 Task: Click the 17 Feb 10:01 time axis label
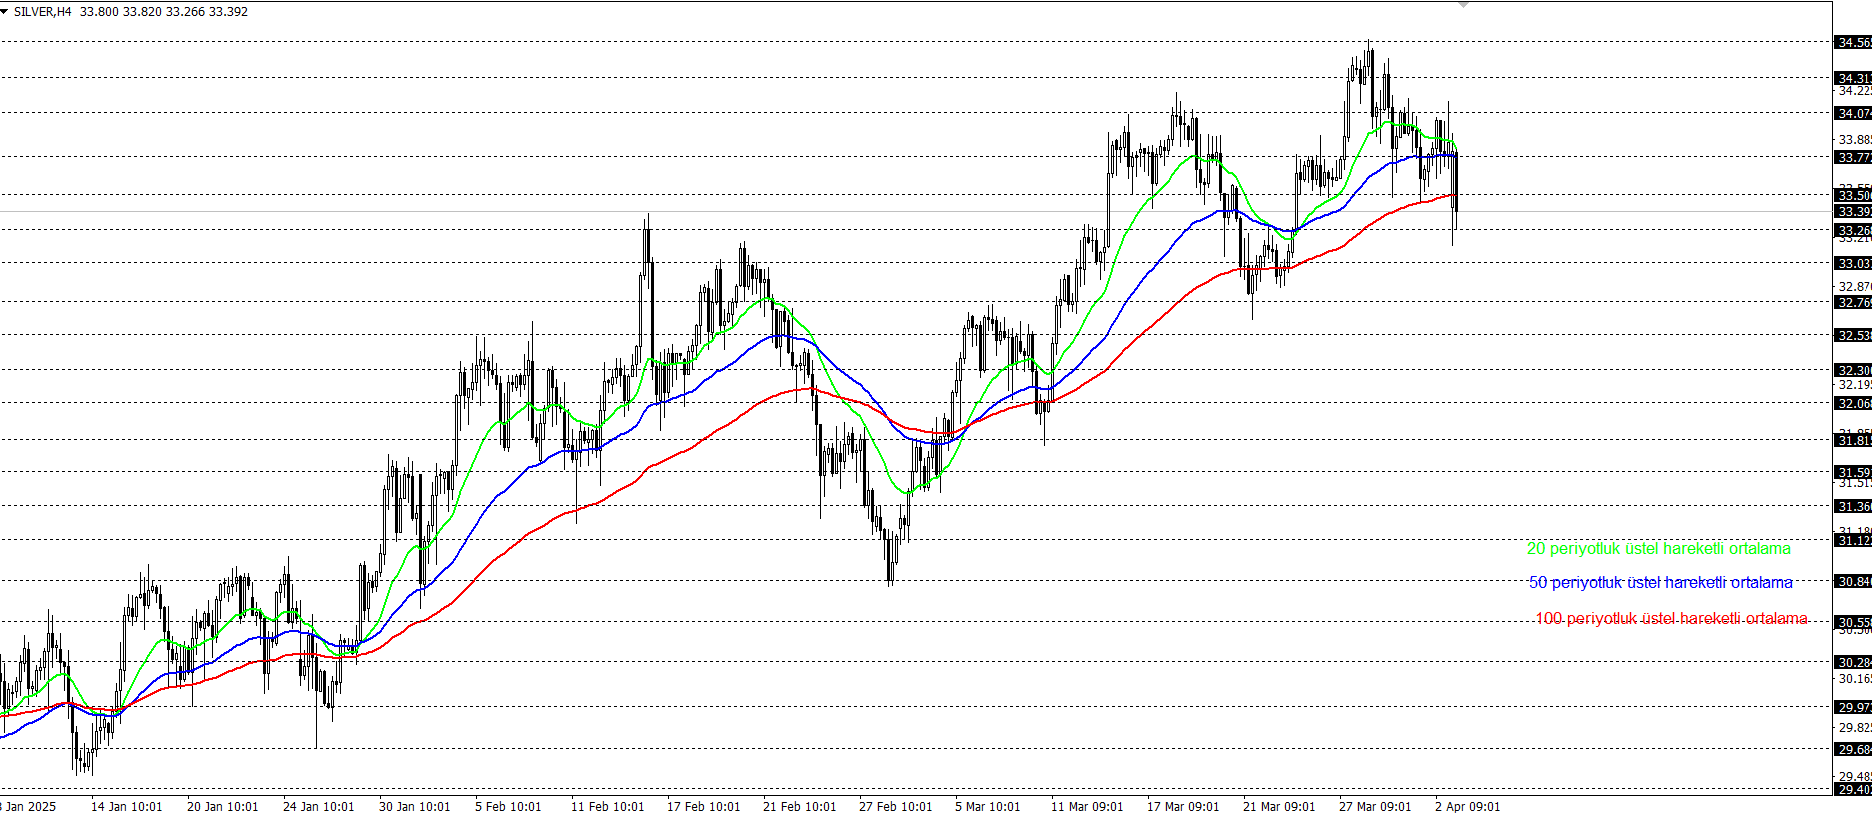[703, 806]
